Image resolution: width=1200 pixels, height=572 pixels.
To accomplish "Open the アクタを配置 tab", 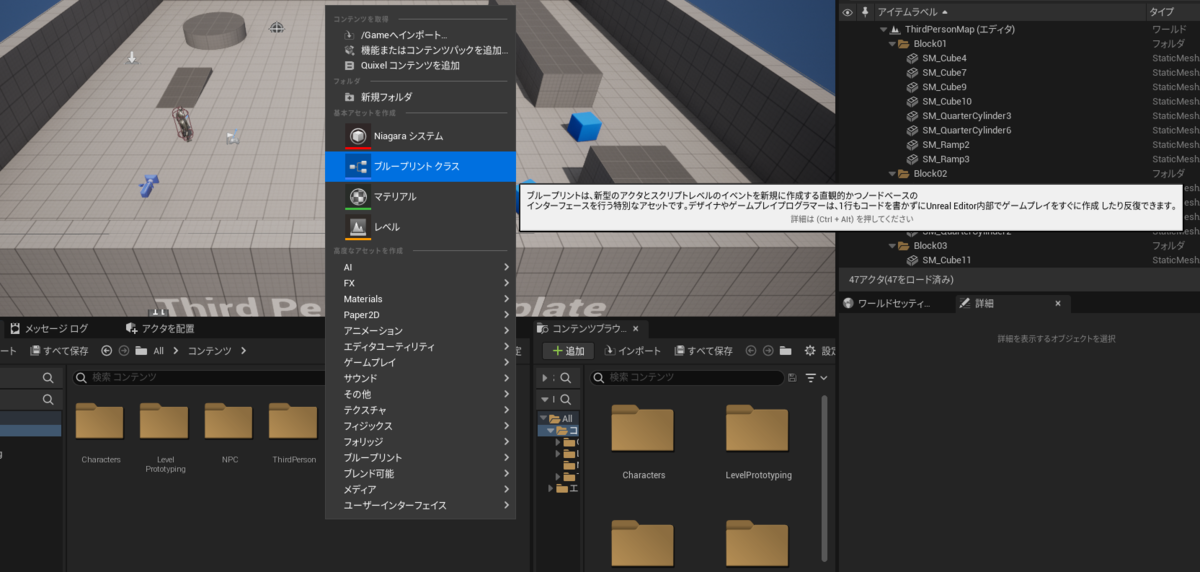I will click(x=161, y=328).
